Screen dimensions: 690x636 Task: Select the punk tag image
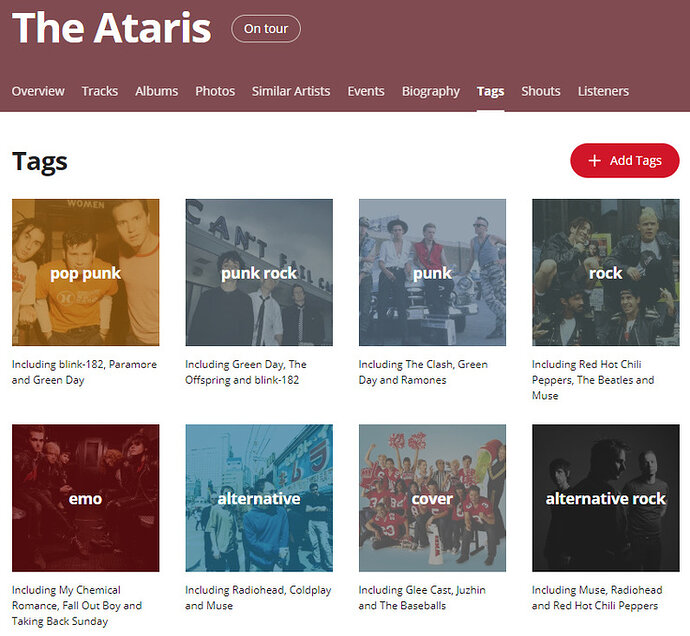click(x=433, y=272)
